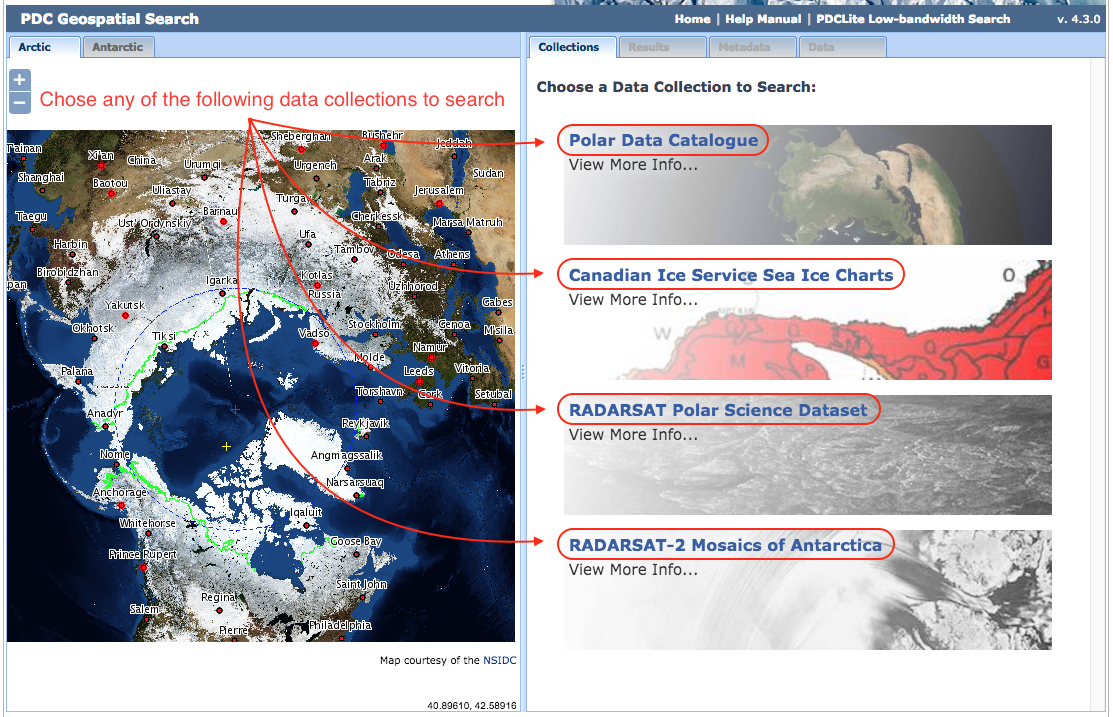The width and height of the screenshot is (1113, 717).
Task: Open the NSIDC map credit link
Action: [499, 660]
